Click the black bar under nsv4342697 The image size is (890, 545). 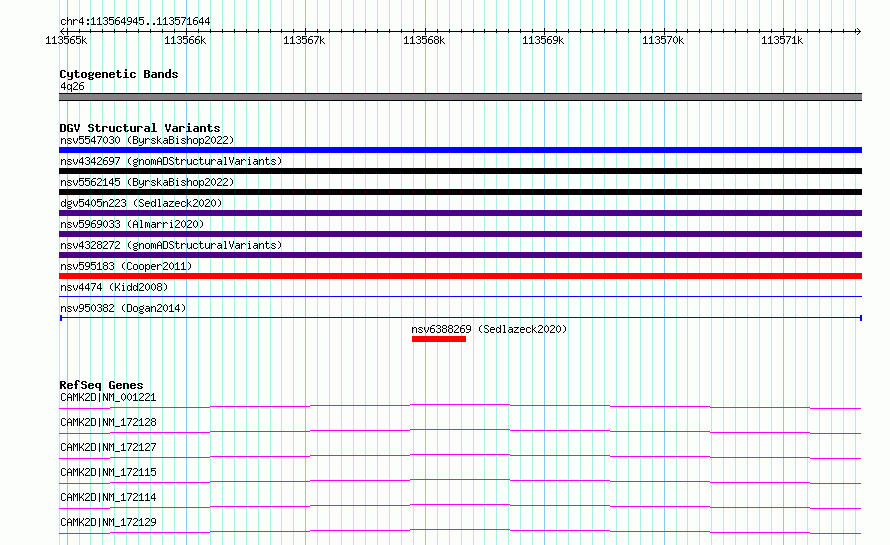[x=460, y=171]
